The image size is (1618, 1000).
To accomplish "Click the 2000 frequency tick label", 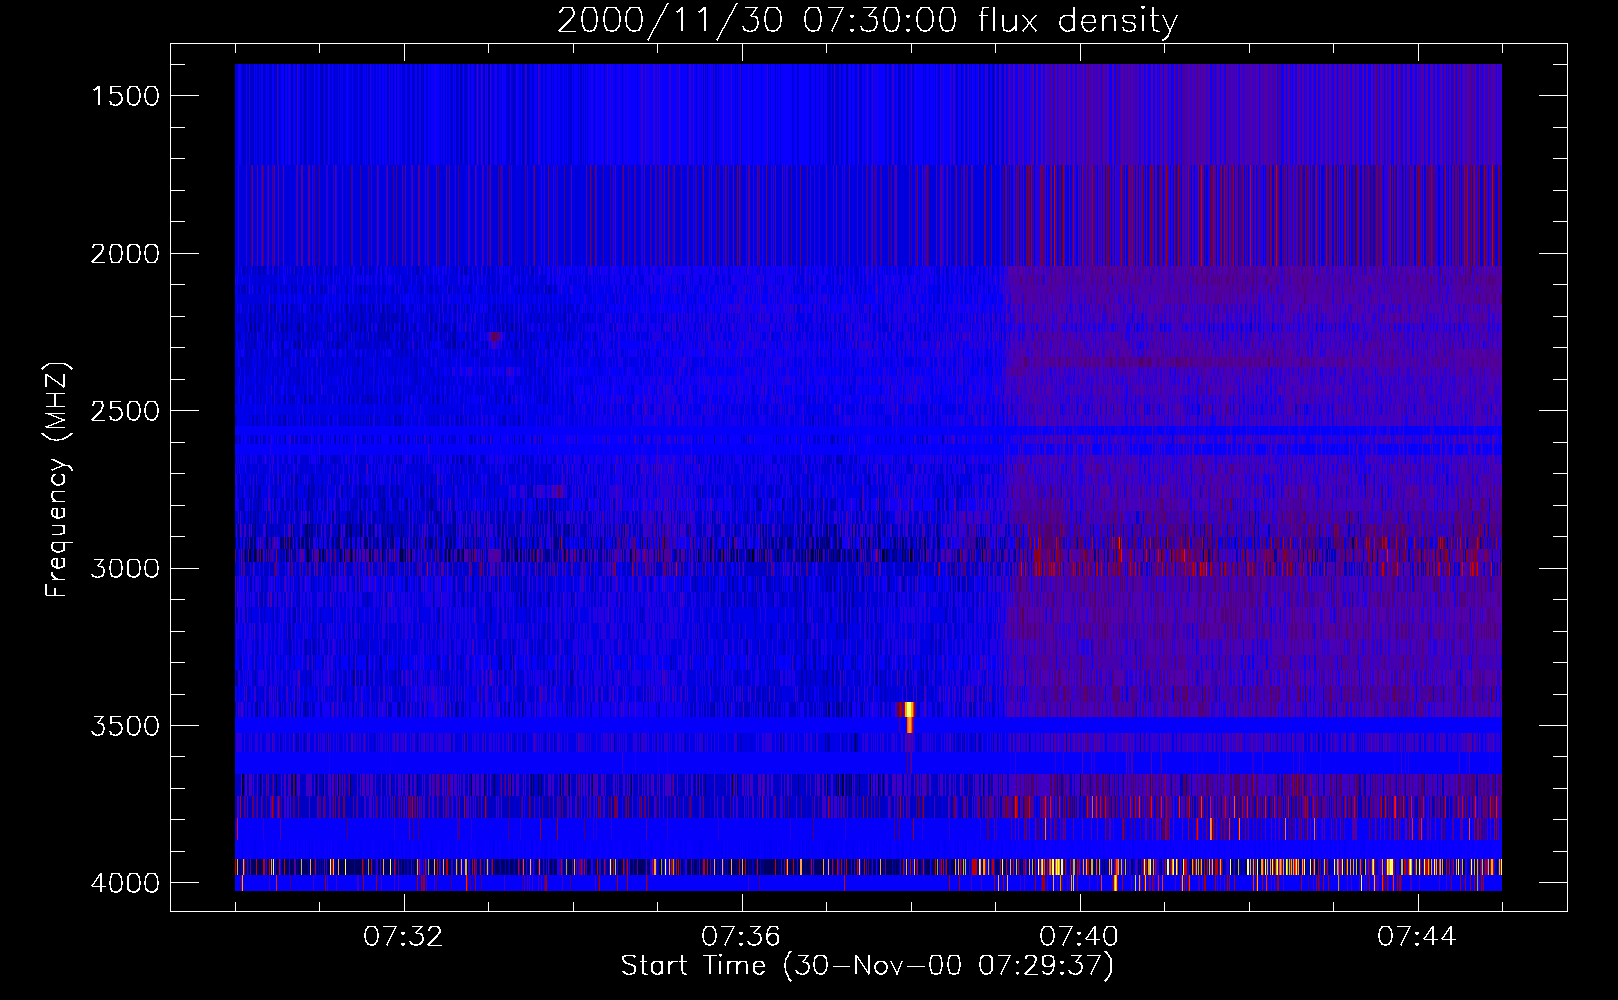I will point(125,254).
